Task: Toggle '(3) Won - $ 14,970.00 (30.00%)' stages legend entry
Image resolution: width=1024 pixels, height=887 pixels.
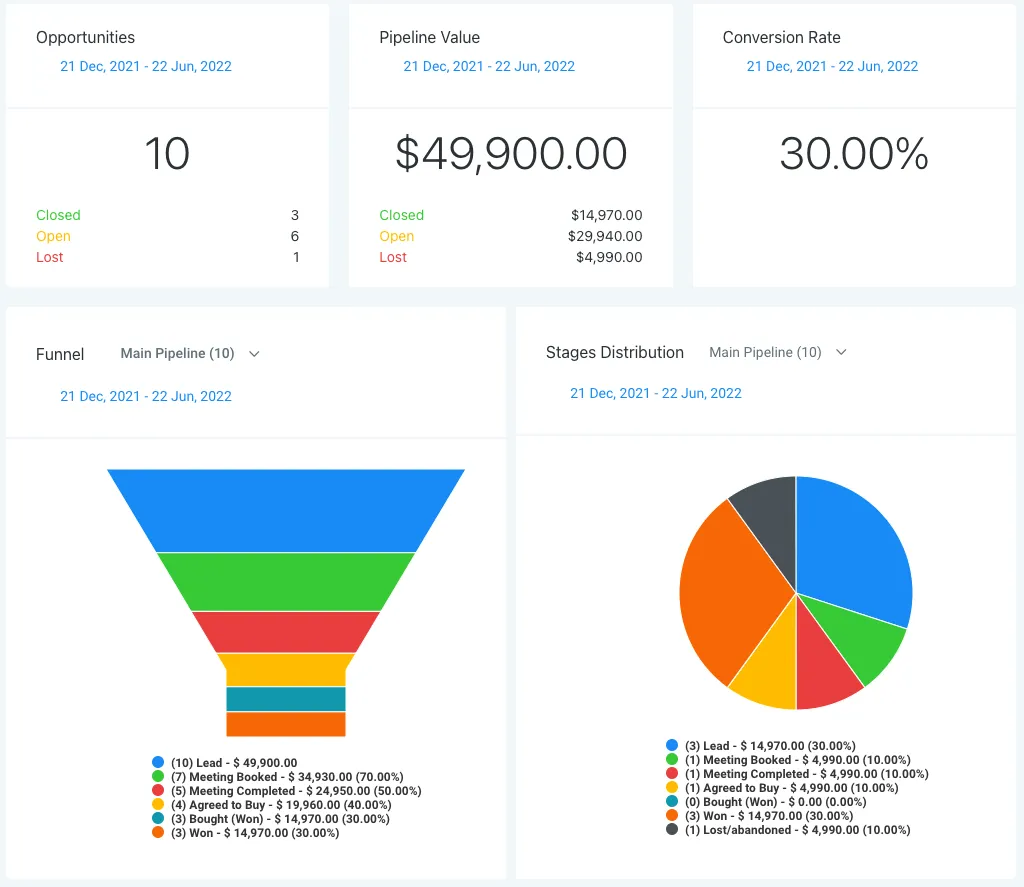Action: pyautogui.click(x=769, y=816)
